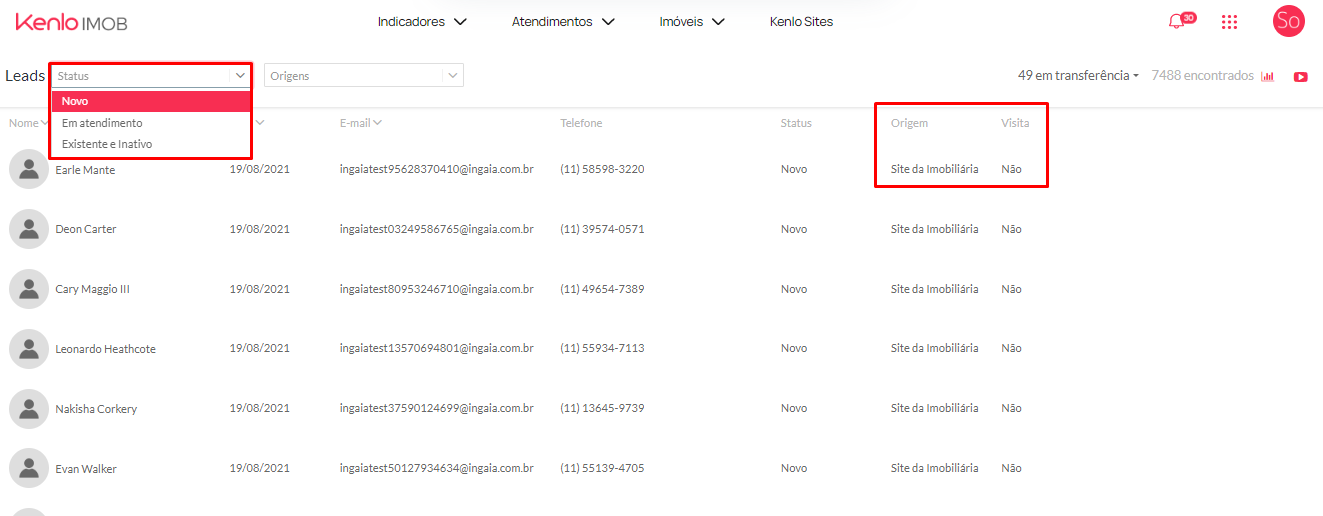Select Existente e Inativo status option
The width and height of the screenshot is (1323, 516).
(x=150, y=144)
